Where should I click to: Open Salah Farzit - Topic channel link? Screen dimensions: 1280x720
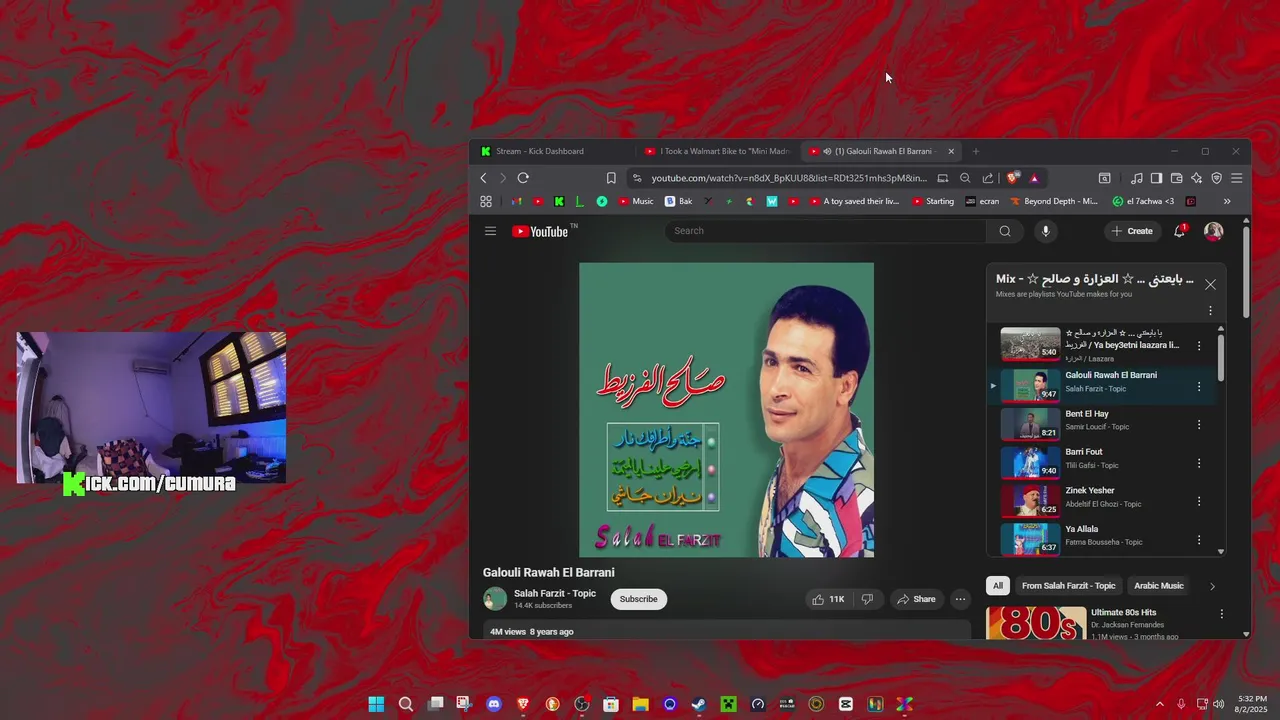[x=554, y=593]
